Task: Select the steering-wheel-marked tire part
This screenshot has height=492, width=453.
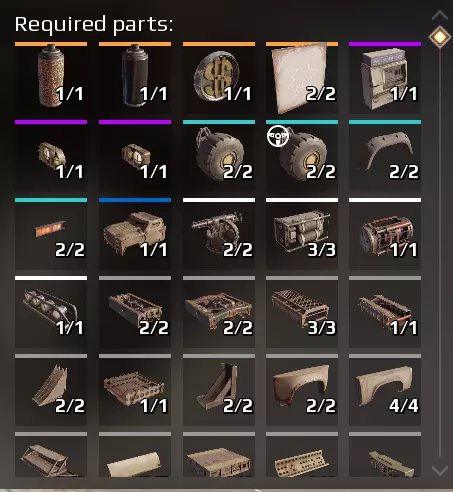Action: click(x=302, y=156)
